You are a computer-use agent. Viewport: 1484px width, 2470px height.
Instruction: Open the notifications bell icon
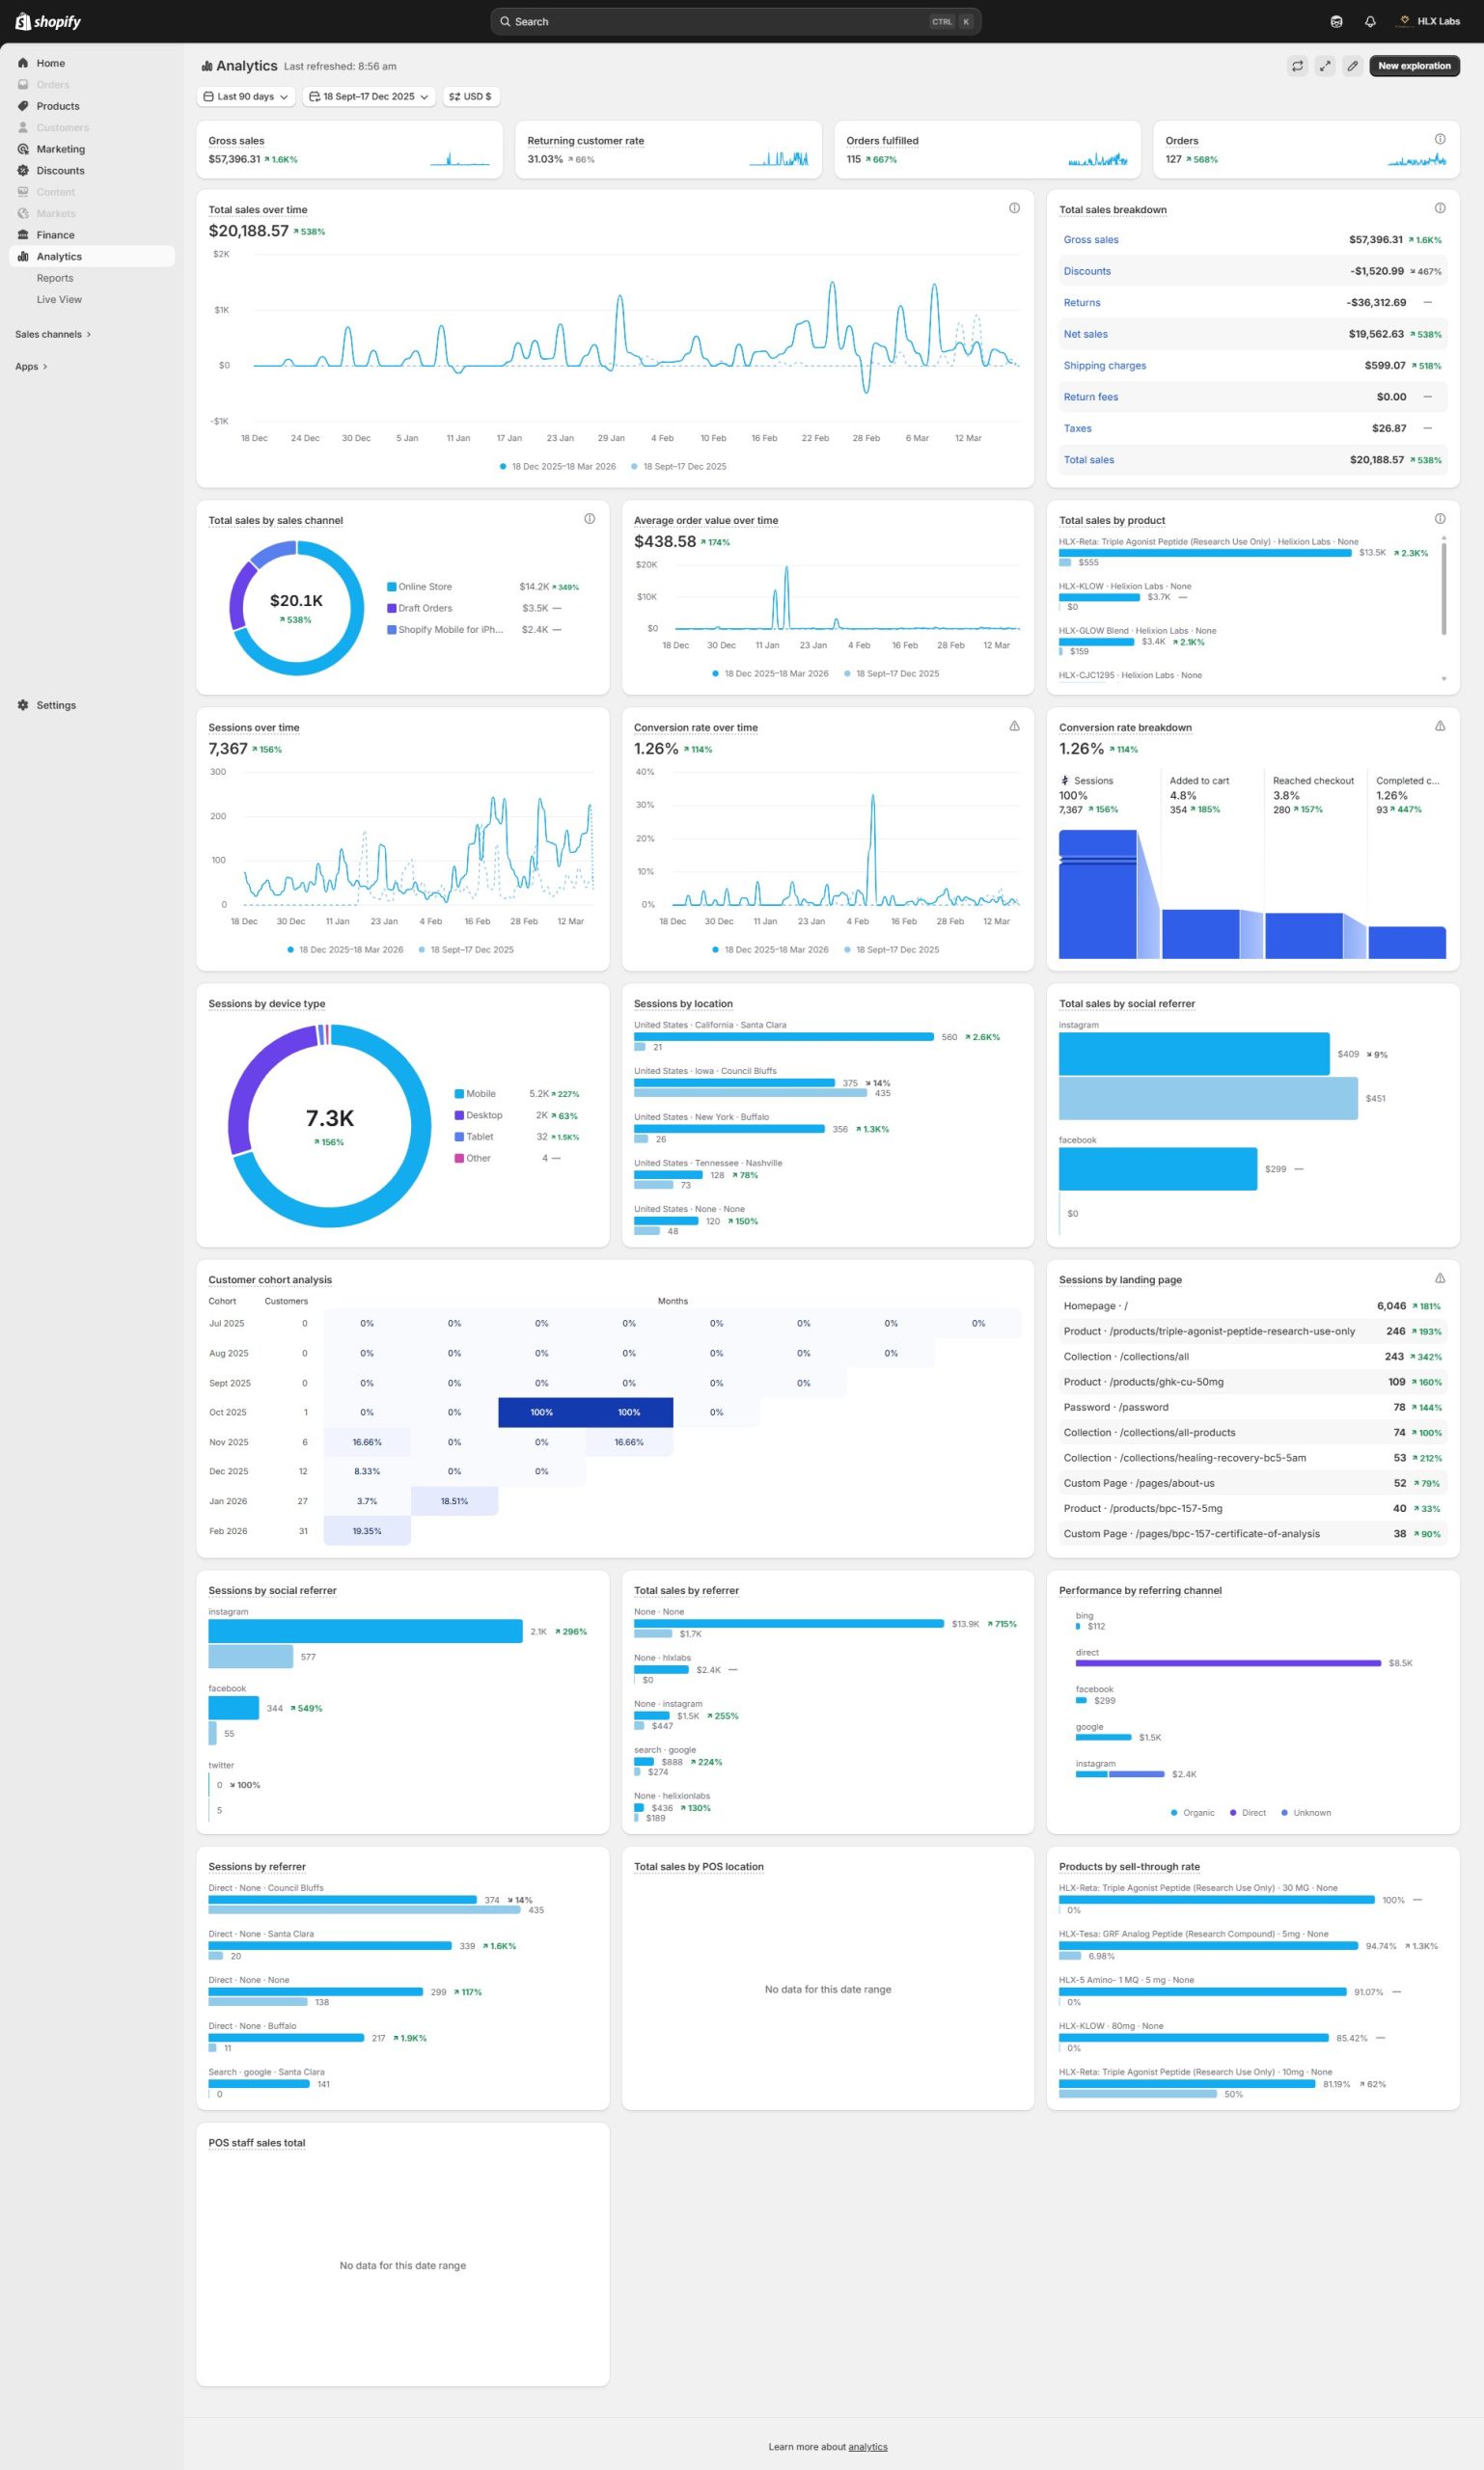1370,21
